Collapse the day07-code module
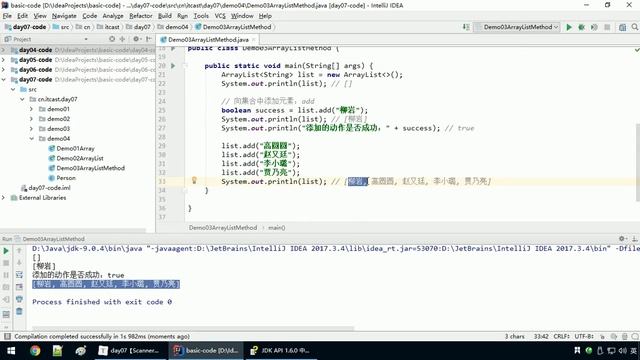 coord(3,79)
